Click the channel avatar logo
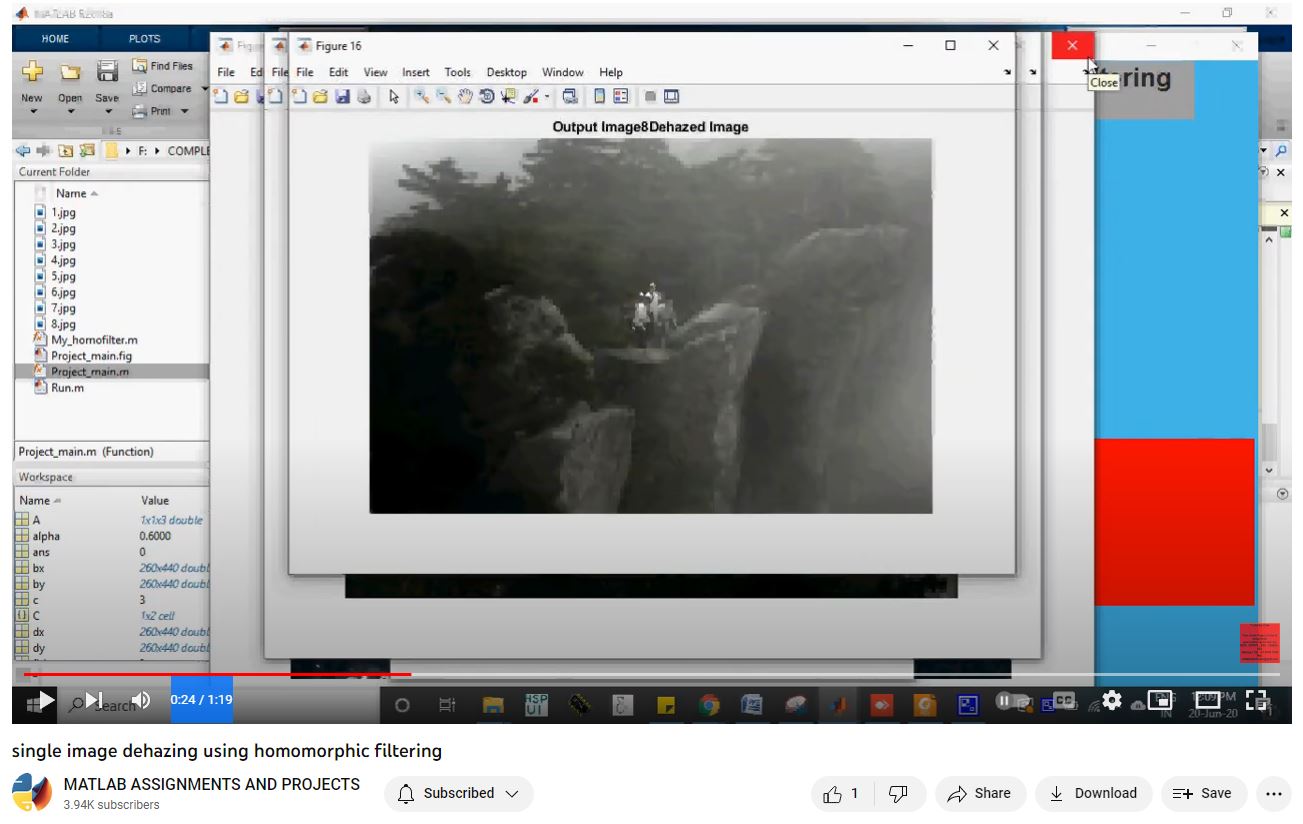 (32, 793)
